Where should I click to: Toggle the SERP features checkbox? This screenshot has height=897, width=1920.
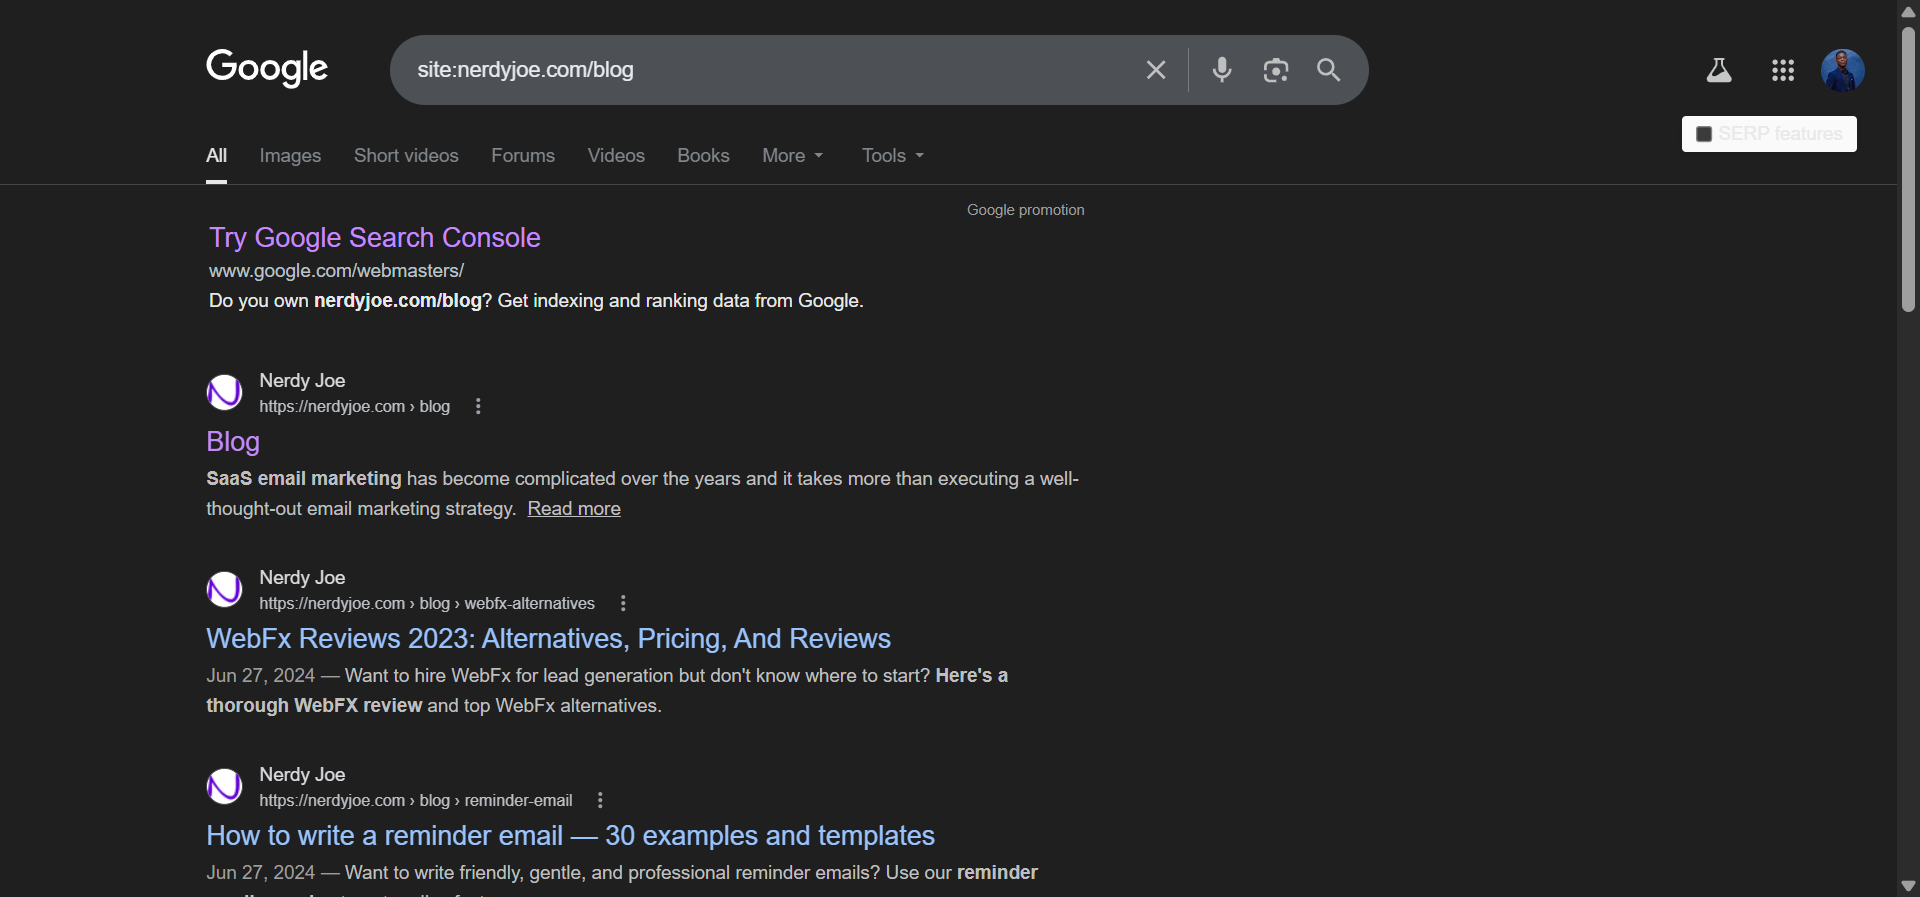pos(1705,134)
